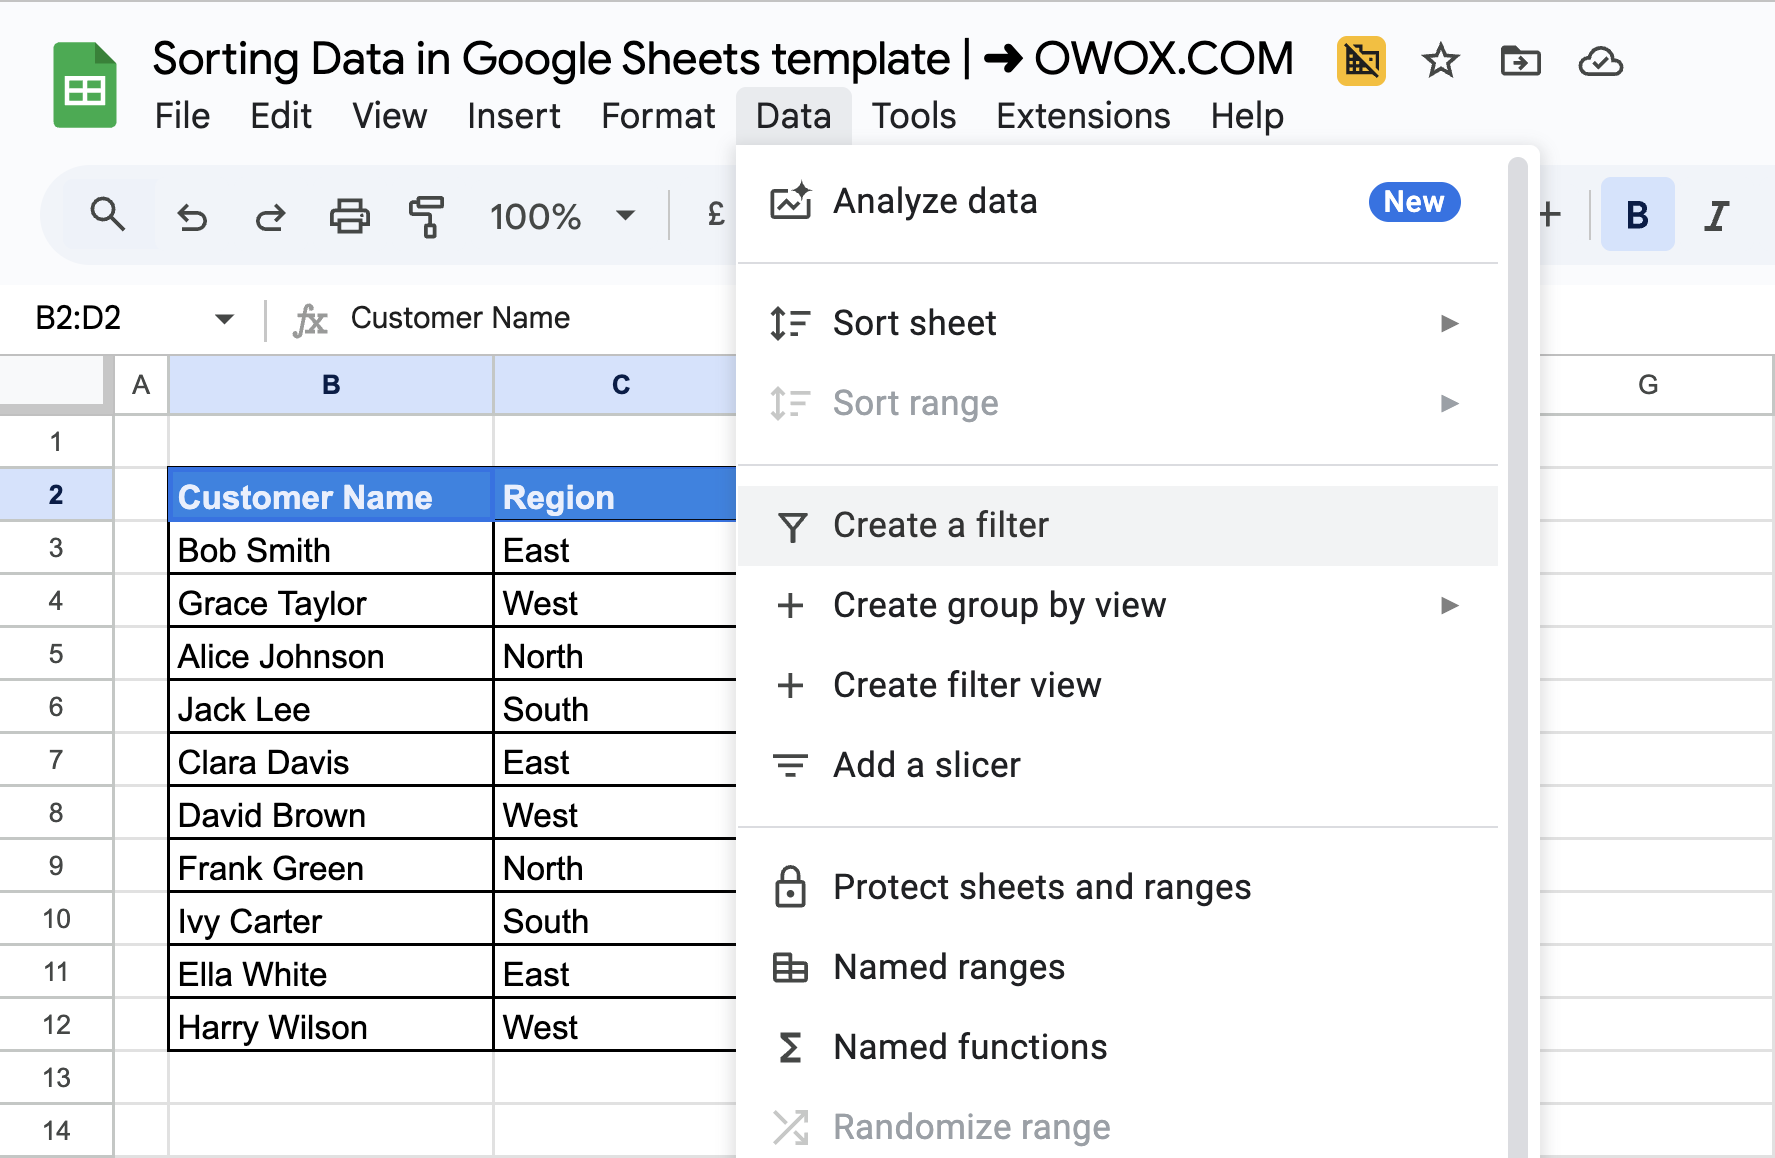The height and width of the screenshot is (1158, 1775).
Task: Select the paint format roller icon
Action: point(427,216)
